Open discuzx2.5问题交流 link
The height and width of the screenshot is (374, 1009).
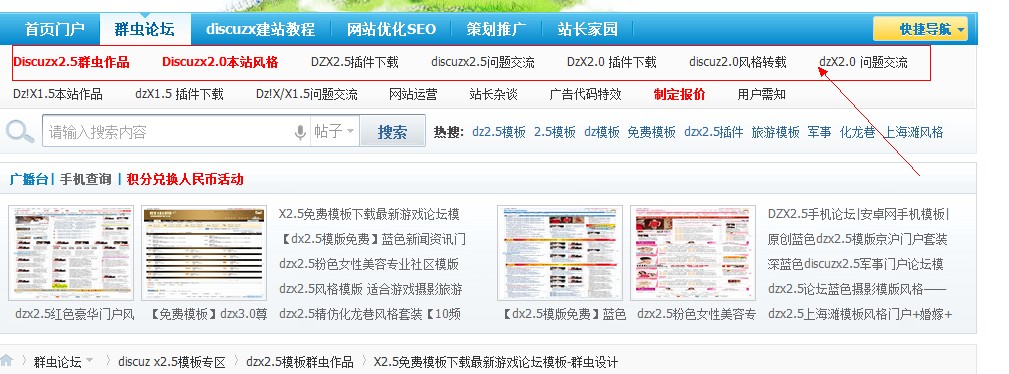[483, 62]
